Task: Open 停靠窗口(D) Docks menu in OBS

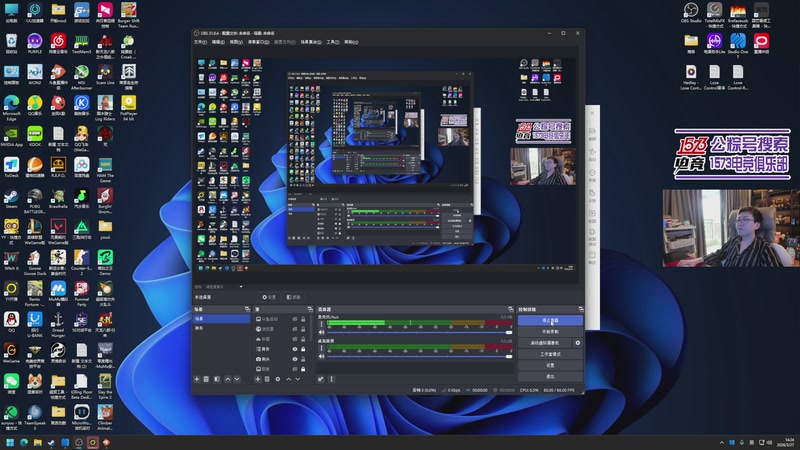Action: [x=258, y=42]
